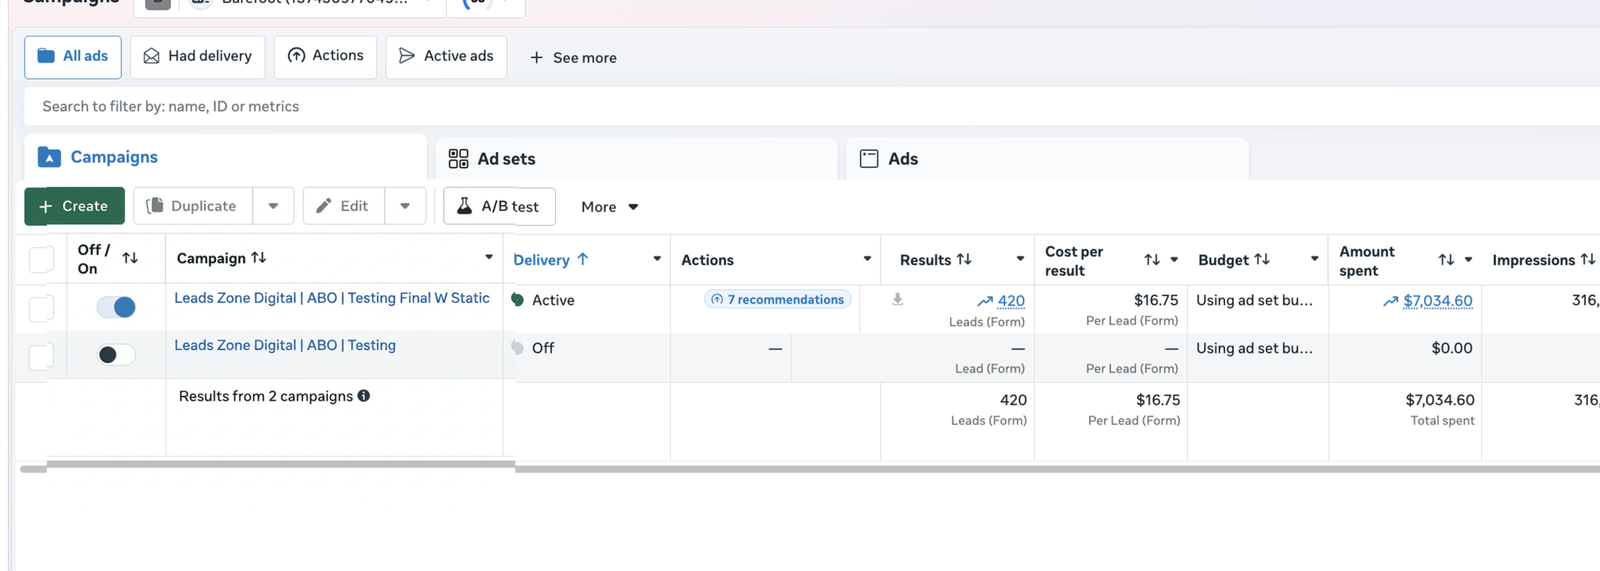Screen dimensions: 1600x571
Task: Open Leads Zone Digital ABO Testing campaign
Action: tap(285, 345)
